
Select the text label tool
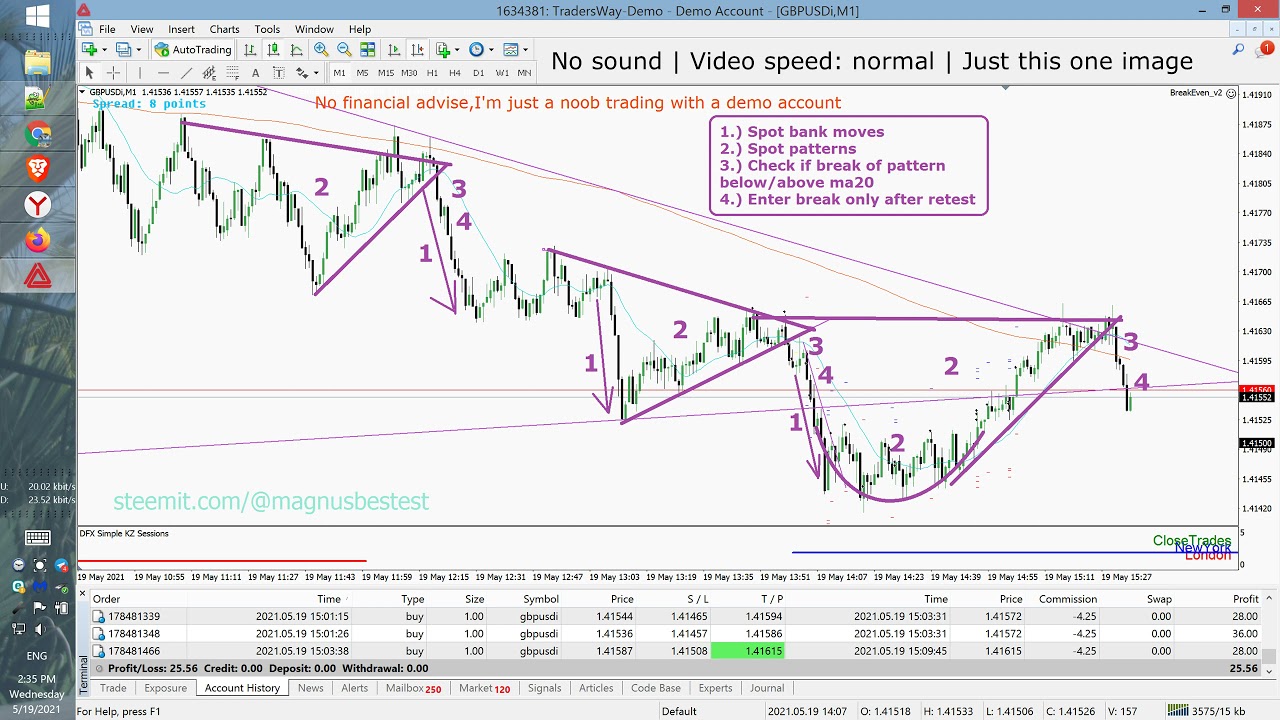coord(278,73)
